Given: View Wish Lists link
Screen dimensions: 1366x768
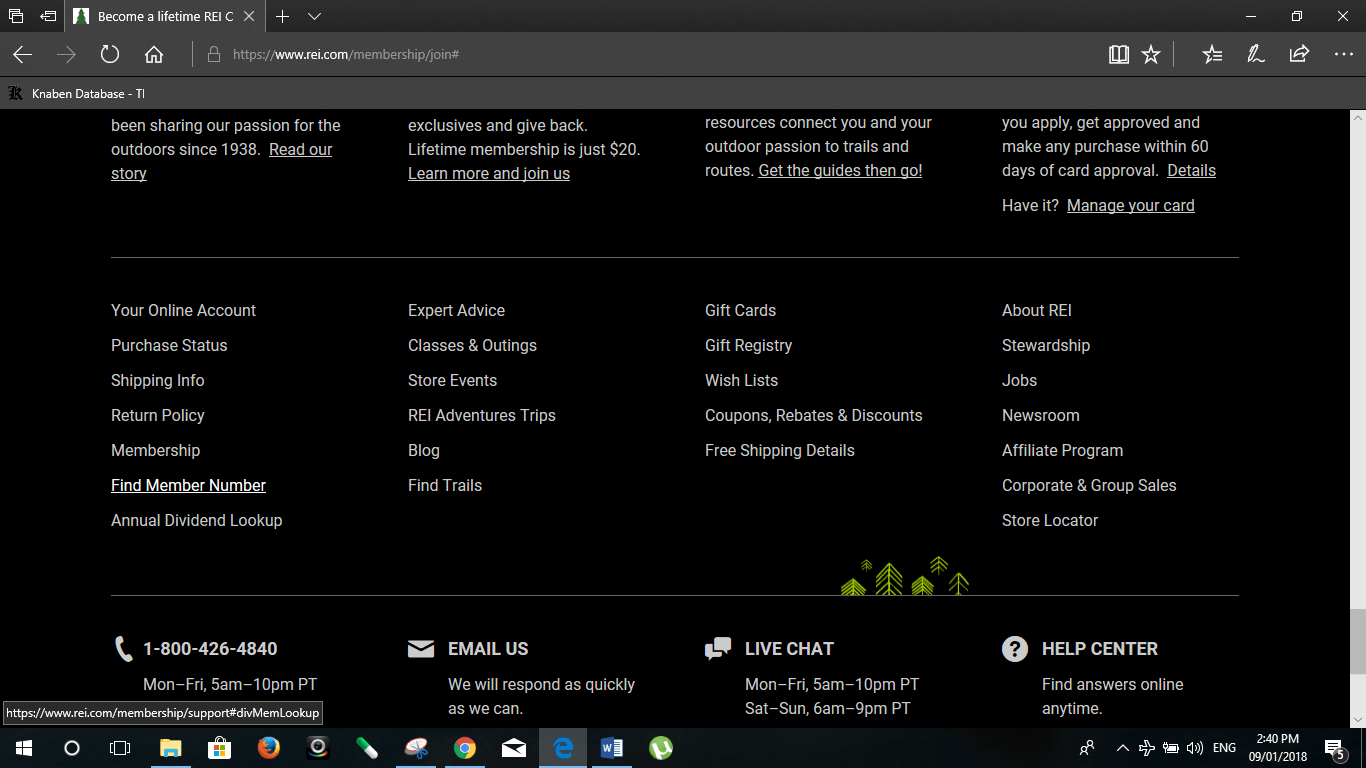Looking at the screenshot, I should click(741, 380).
